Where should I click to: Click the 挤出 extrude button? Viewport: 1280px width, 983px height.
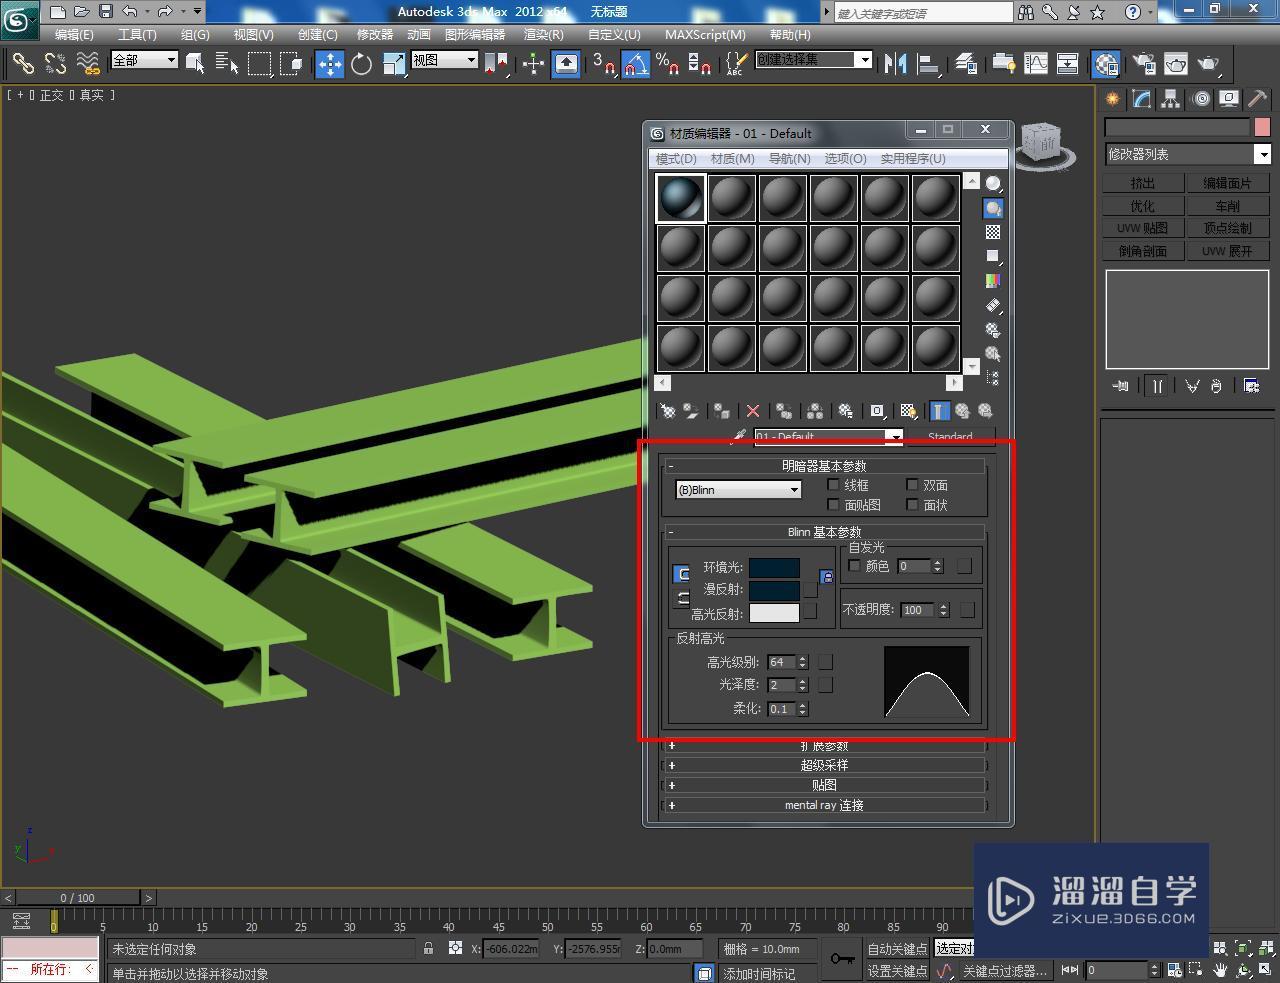tap(1142, 183)
